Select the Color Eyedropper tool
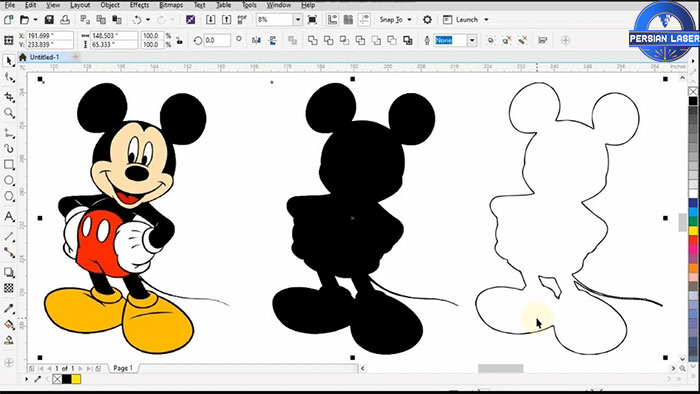Image resolution: width=700 pixels, height=394 pixels. 9,308
